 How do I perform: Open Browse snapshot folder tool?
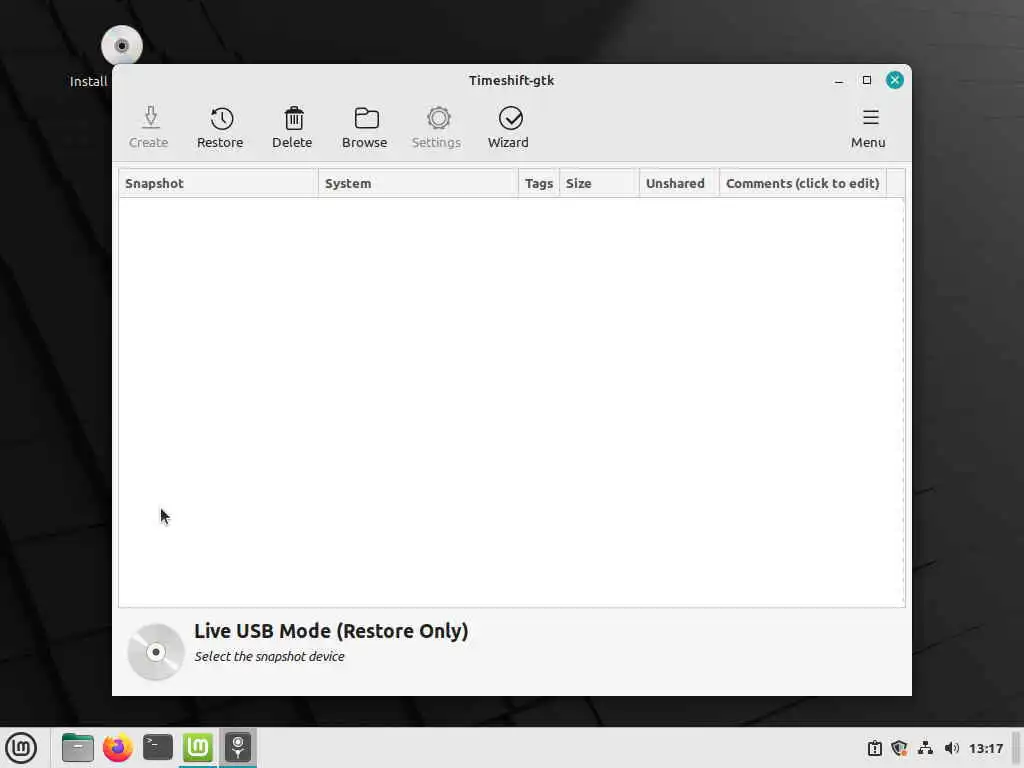click(x=364, y=127)
